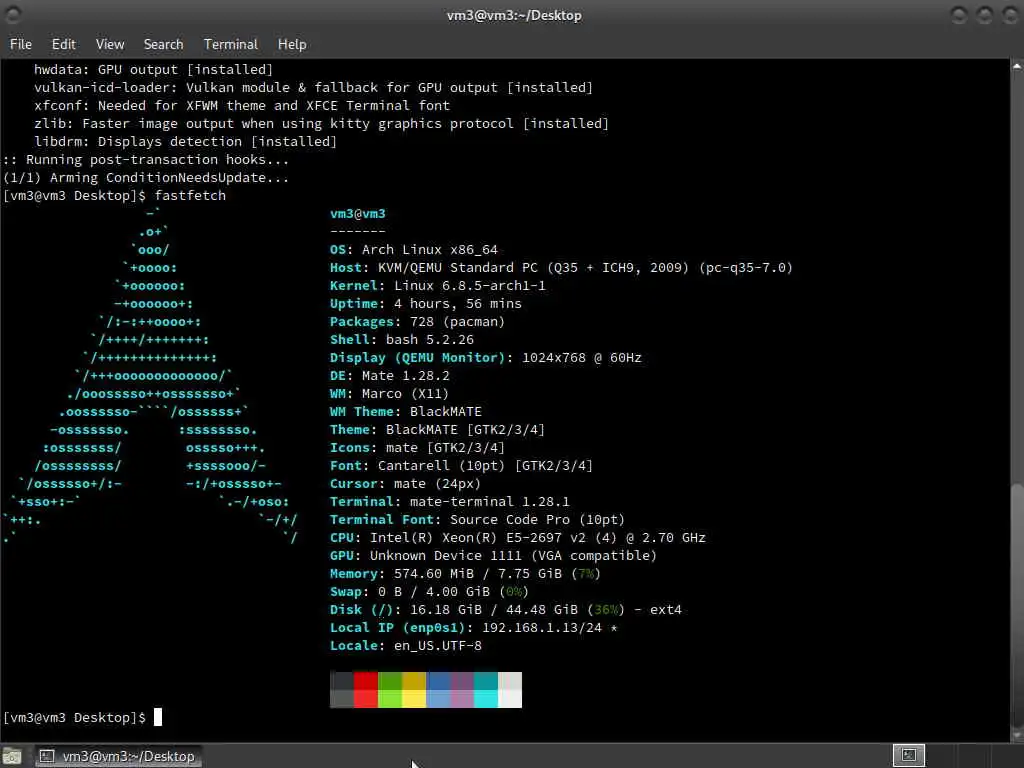Viewport: 1024px width, 768px height.
Task: Click the bright yellow color block
Action: click(414, 699)
